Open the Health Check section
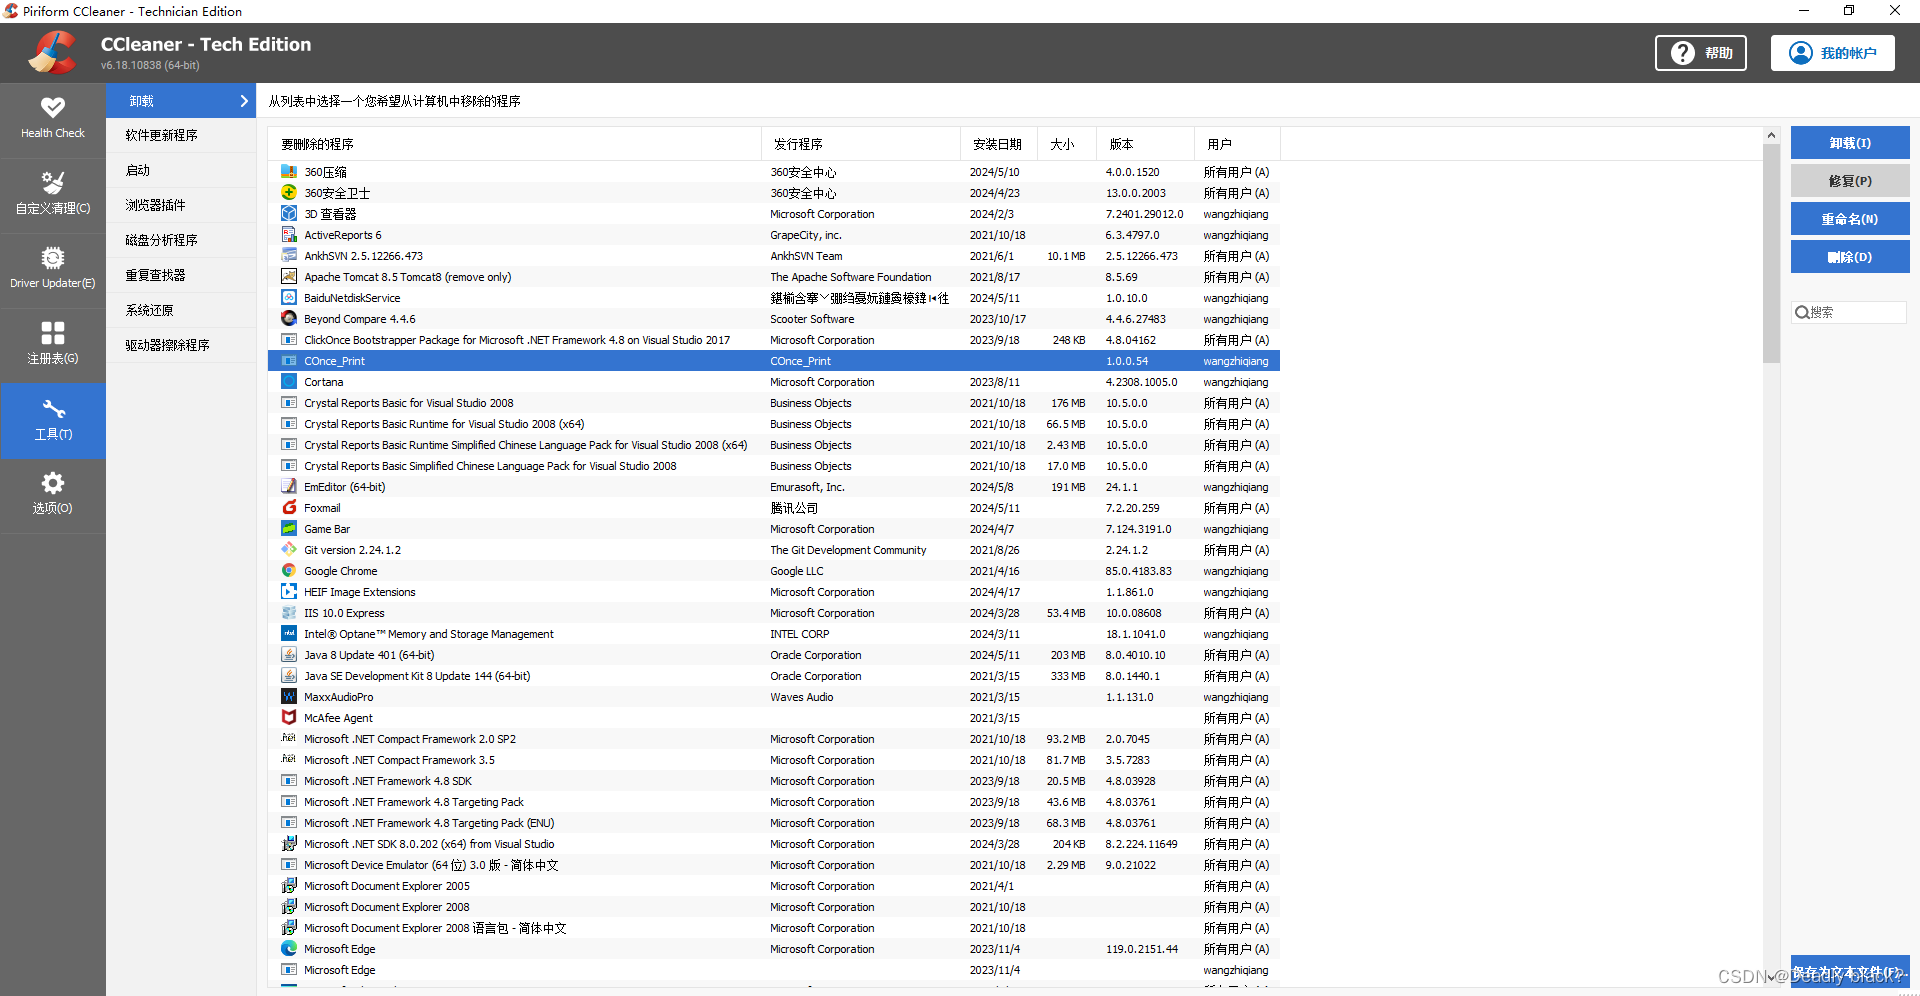 pos(53,119)
